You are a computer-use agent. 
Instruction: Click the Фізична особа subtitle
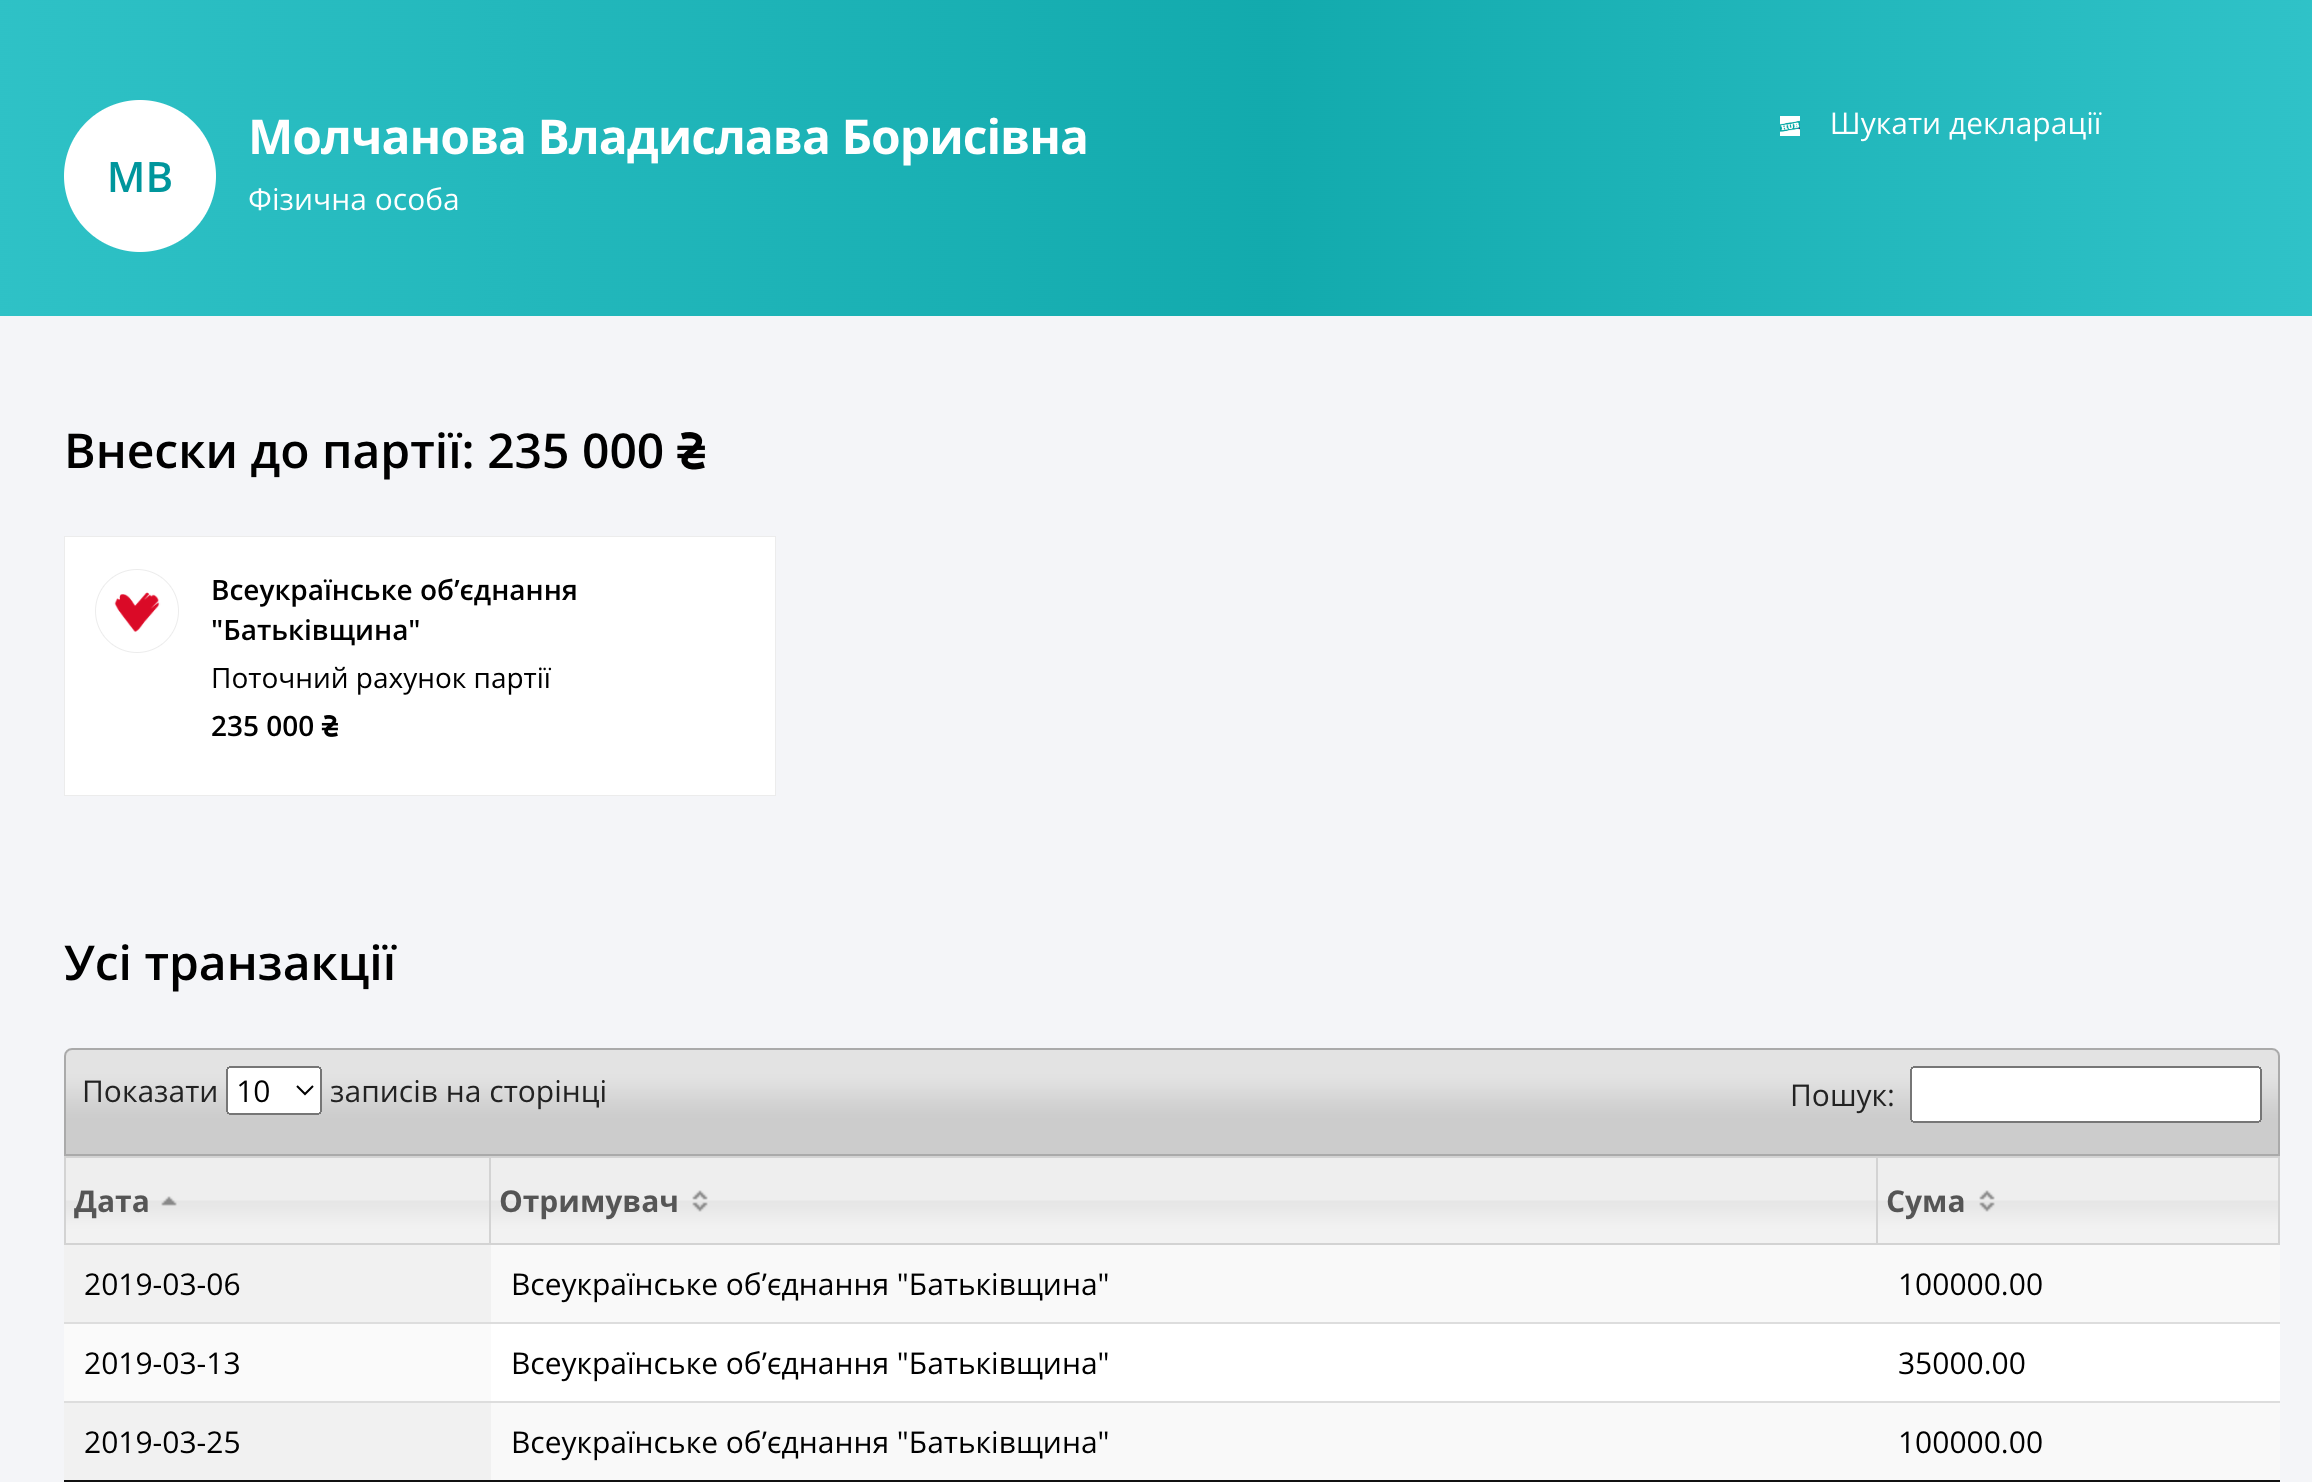tap(354, 200)
